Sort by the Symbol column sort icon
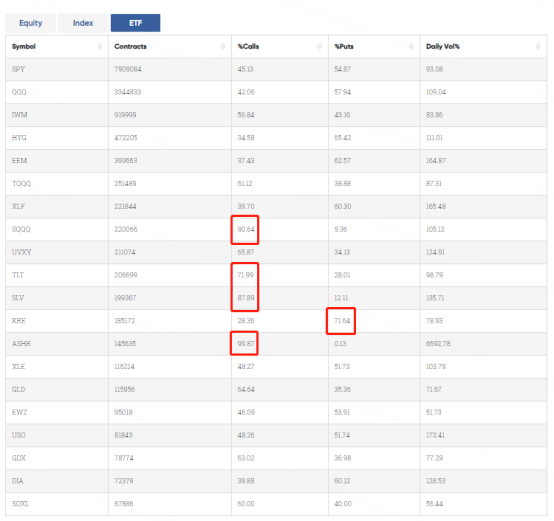The width and height of the screenshot is (554, 521). click(100, 46)
